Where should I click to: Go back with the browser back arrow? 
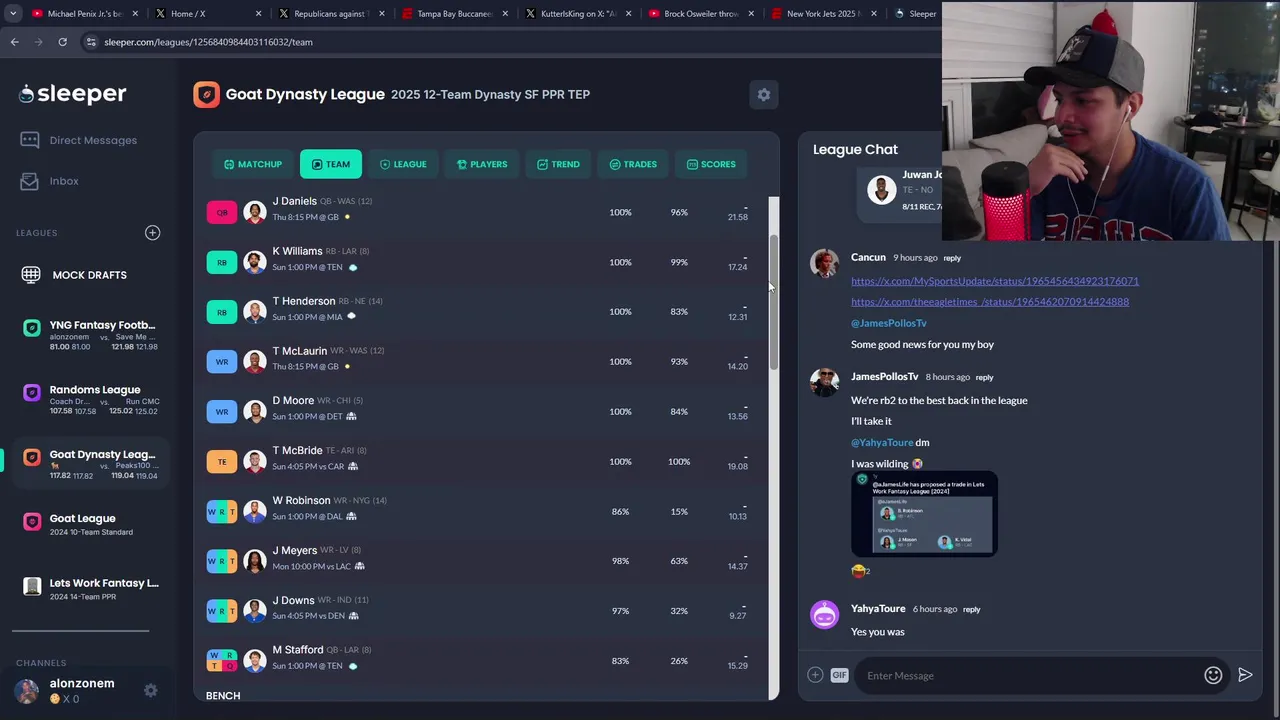tap(14, 42)
